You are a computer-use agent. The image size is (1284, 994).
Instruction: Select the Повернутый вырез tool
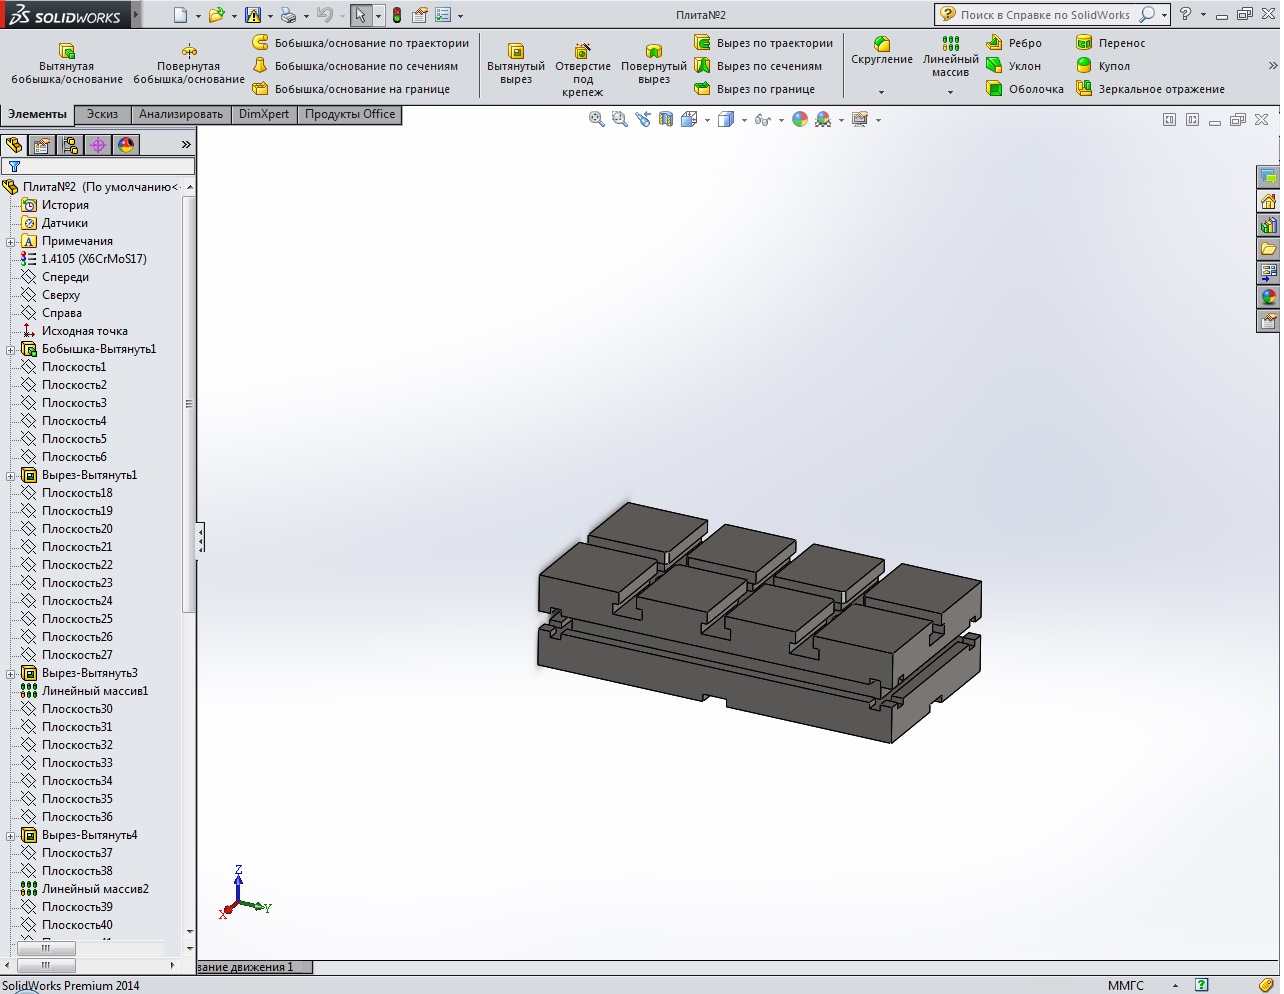(654, 64)
